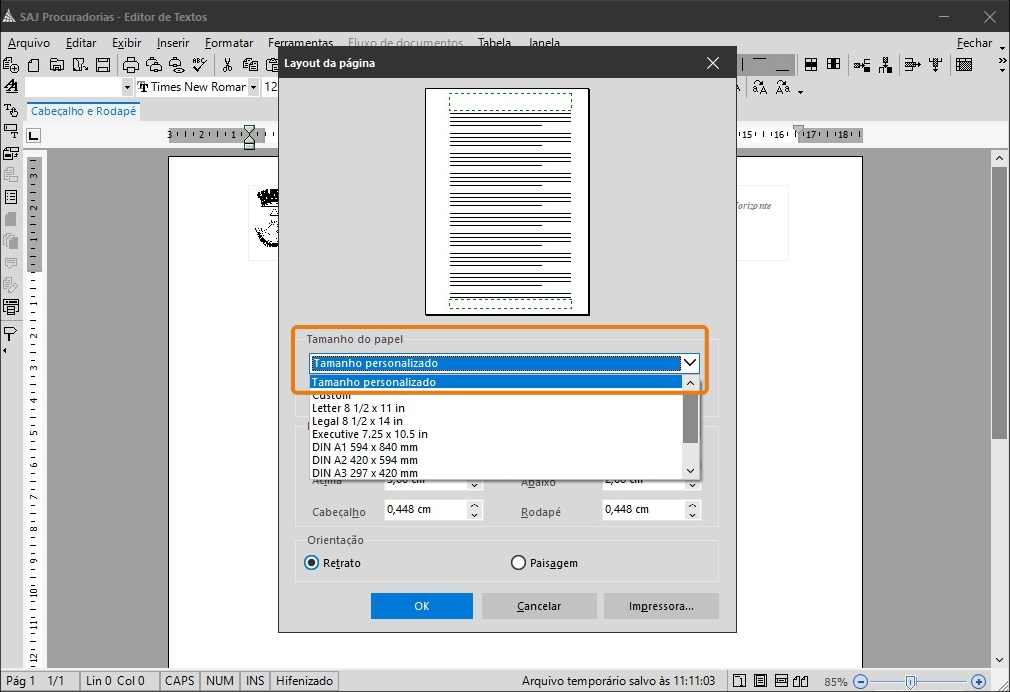
Task: Select the Paisagem orientation option
Action: pyautogui.click(x=518, y=563)
